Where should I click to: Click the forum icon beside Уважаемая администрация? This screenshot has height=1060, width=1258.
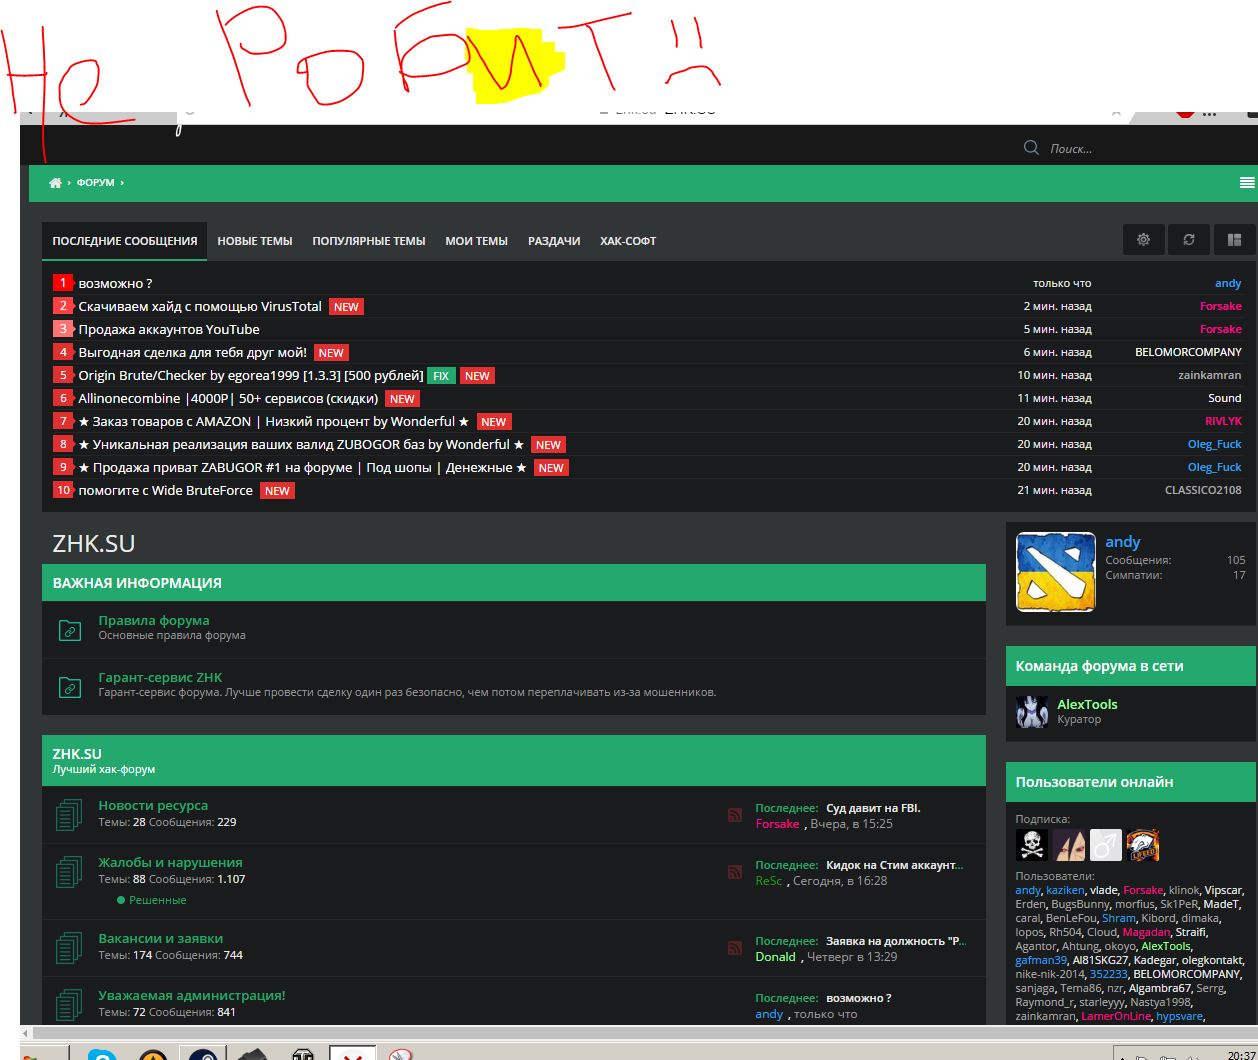[x=69, y=1004]
